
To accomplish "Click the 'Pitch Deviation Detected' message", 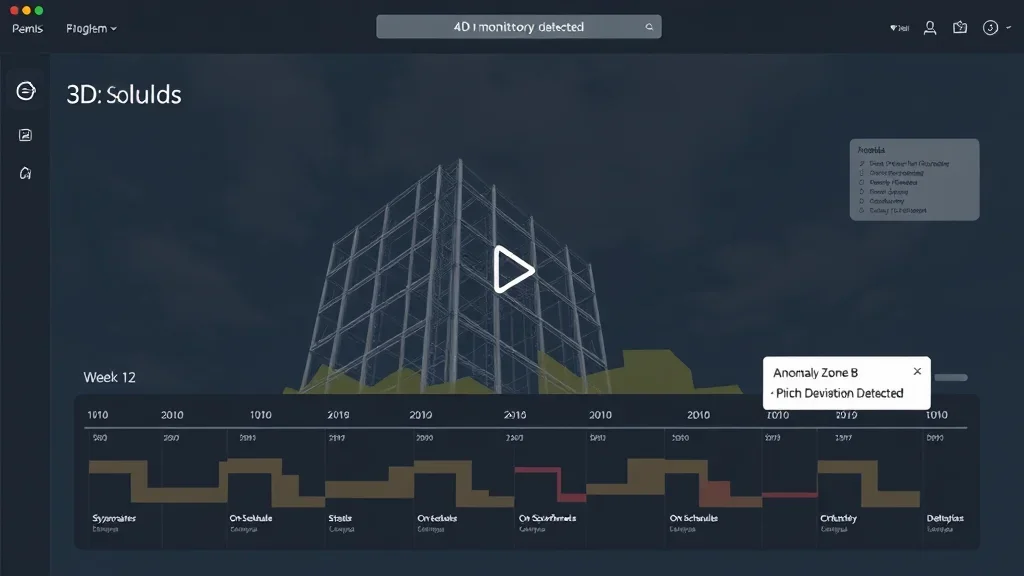I will coord(839,393).
